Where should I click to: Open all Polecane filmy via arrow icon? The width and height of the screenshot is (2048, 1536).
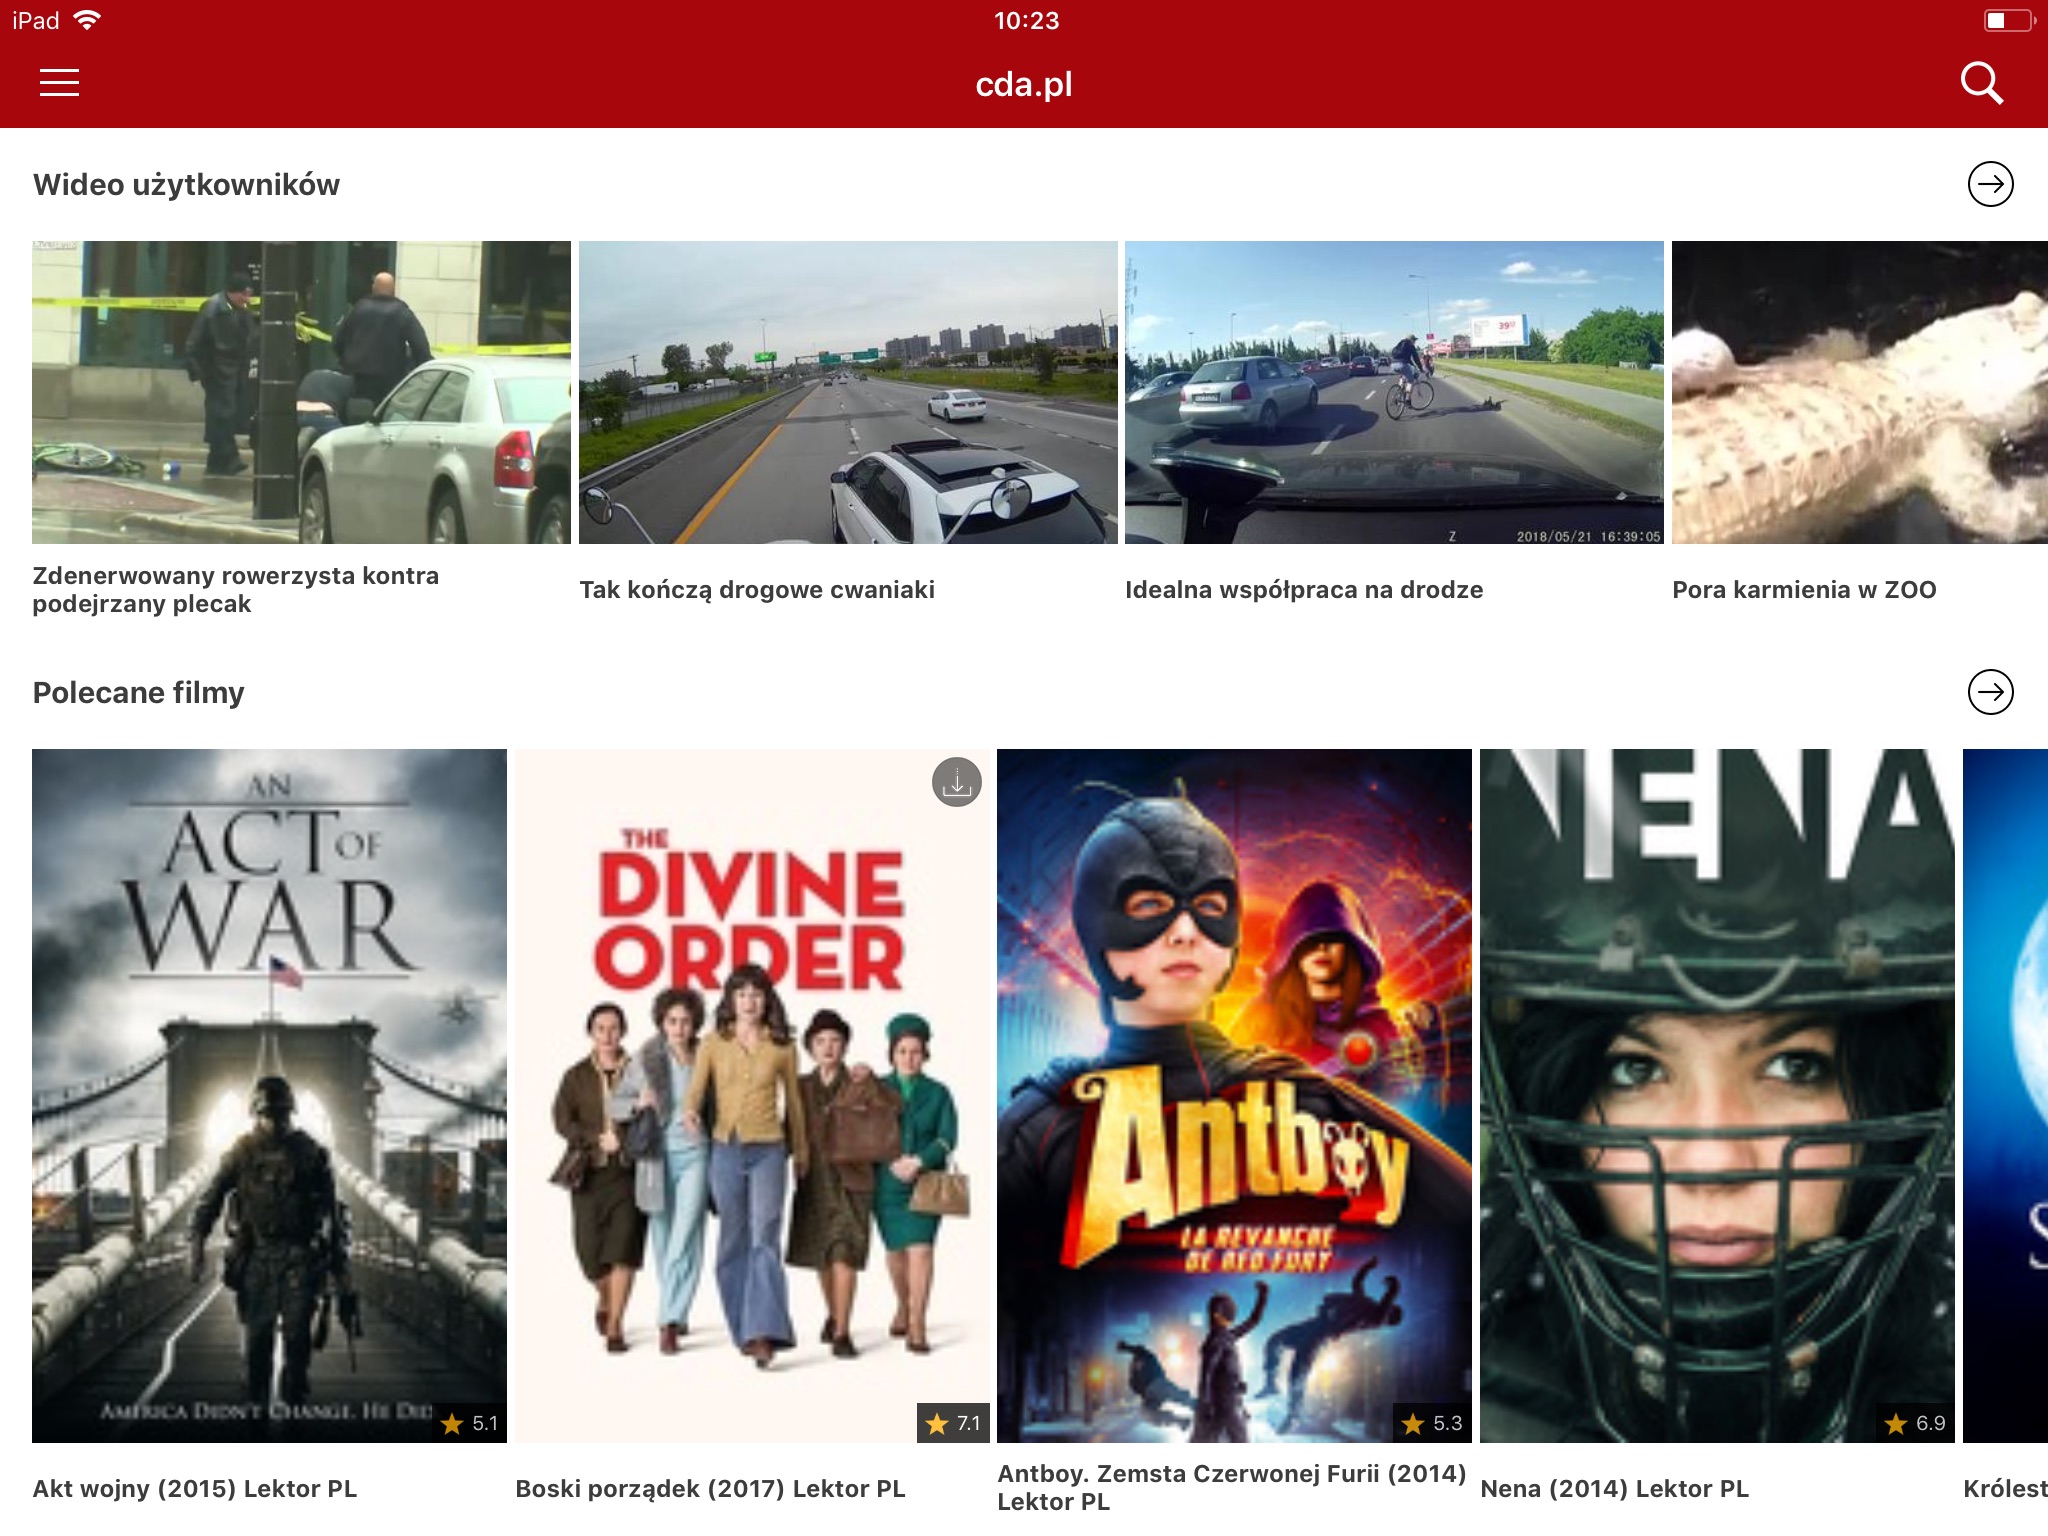[1990, 692]
